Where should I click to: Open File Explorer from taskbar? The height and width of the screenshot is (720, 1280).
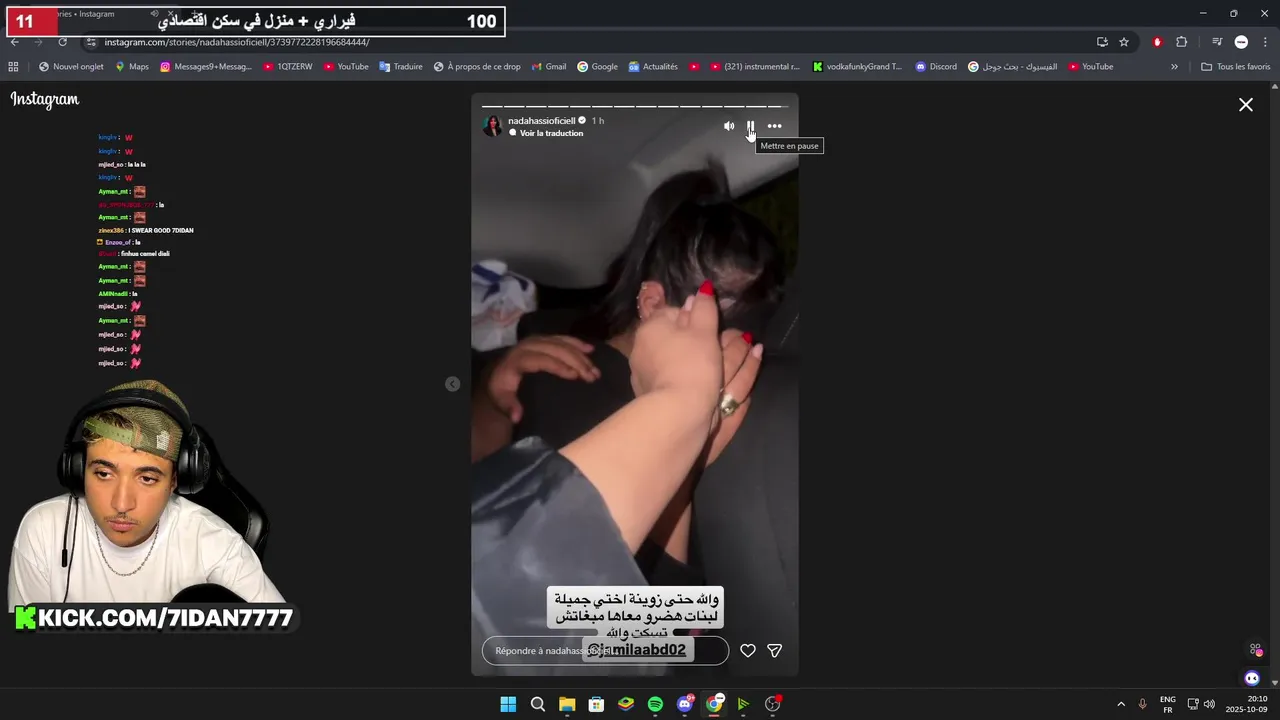(x=567, y=704)
